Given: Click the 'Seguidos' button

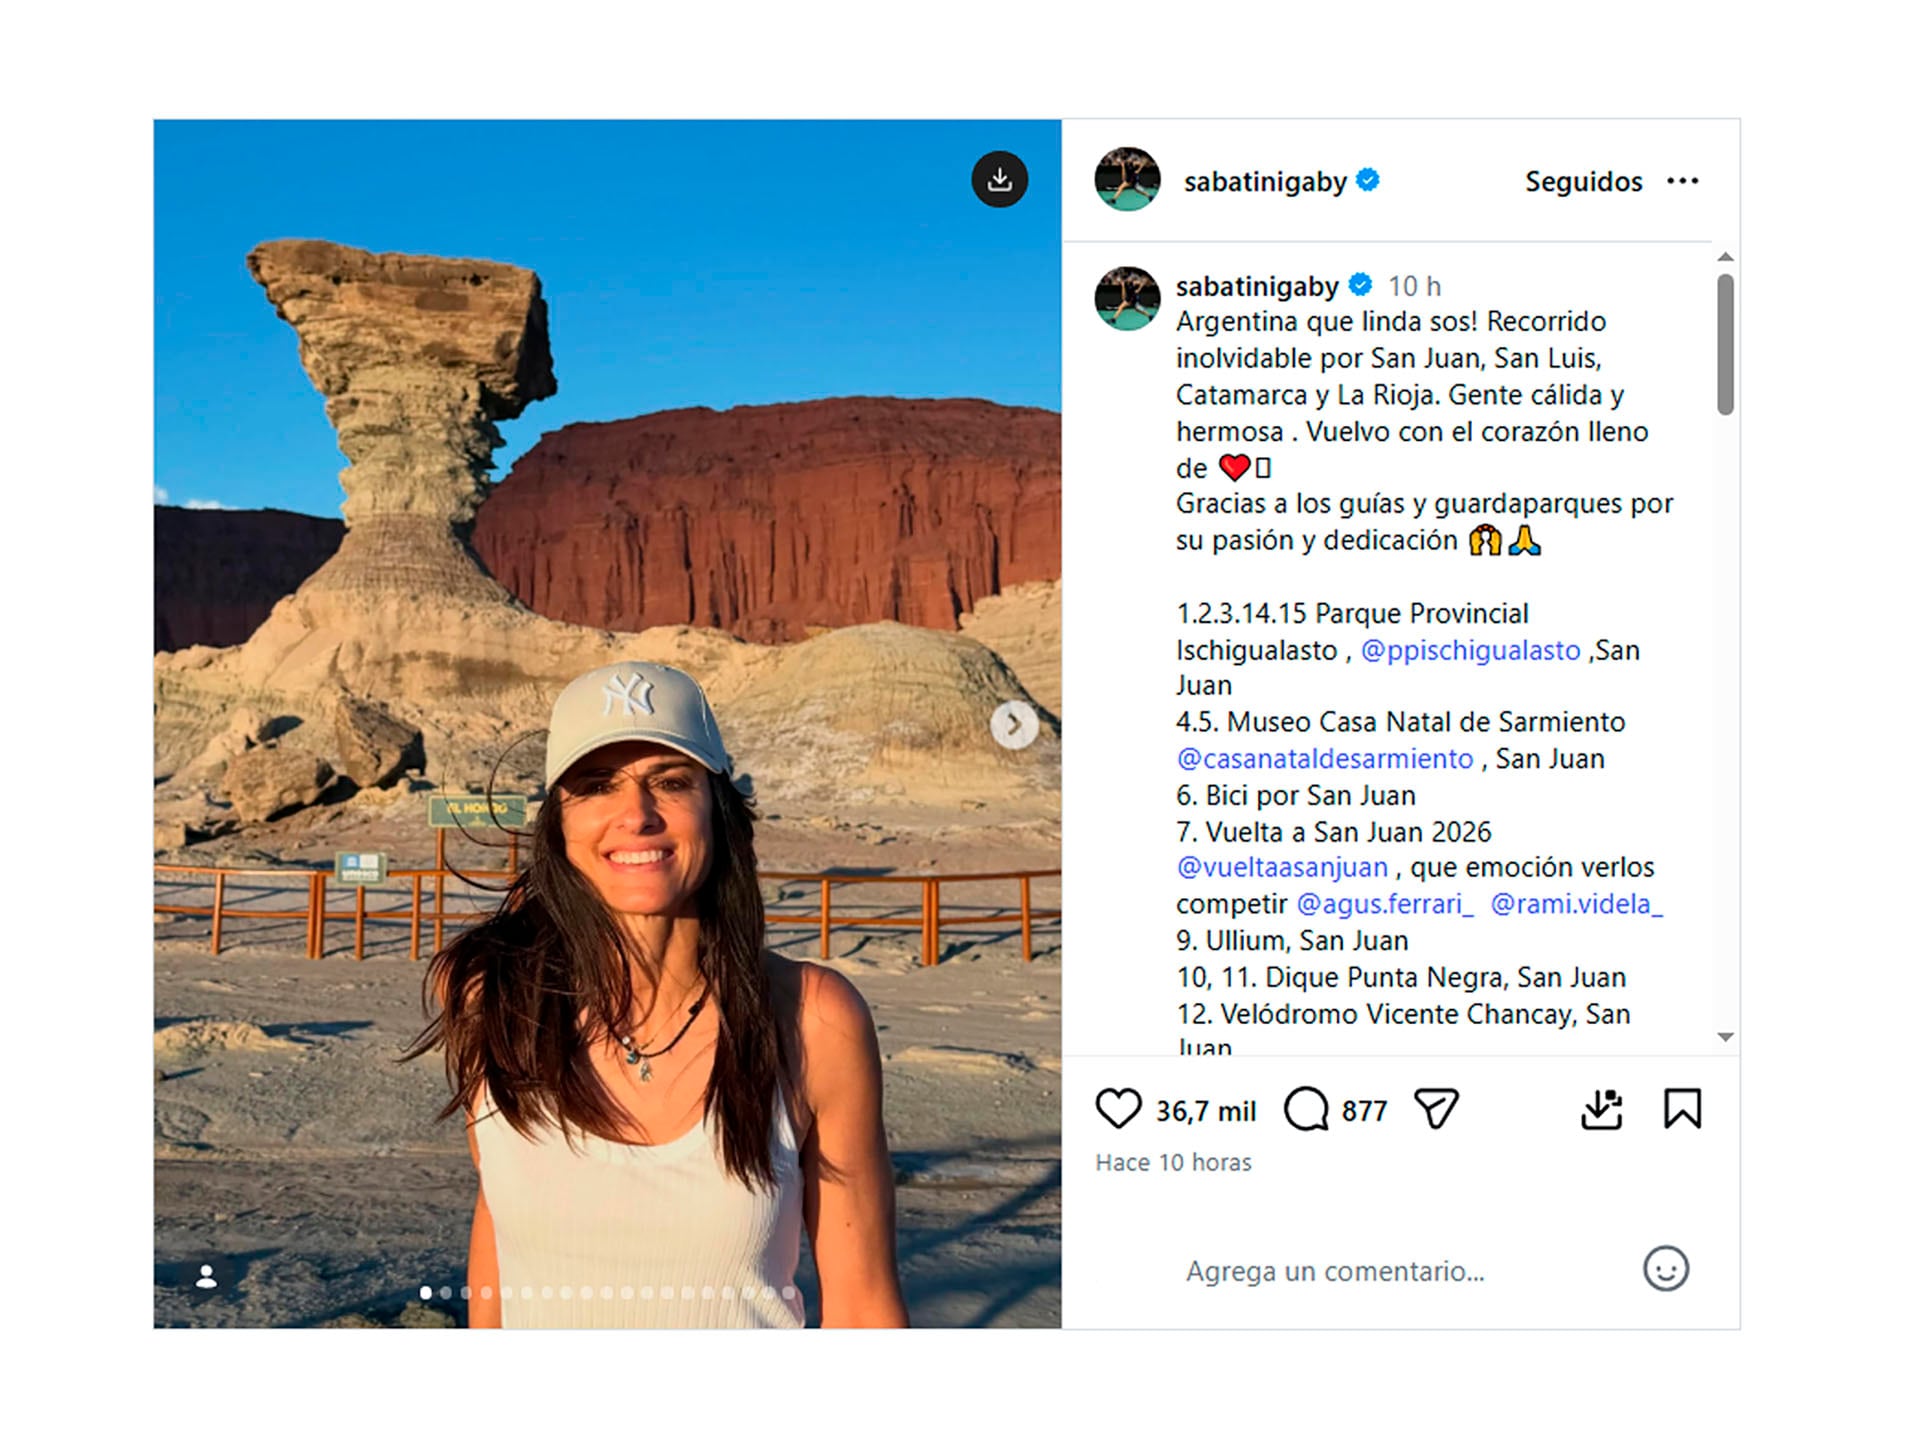Looking at the screenshot, I should pos(1583,181).
